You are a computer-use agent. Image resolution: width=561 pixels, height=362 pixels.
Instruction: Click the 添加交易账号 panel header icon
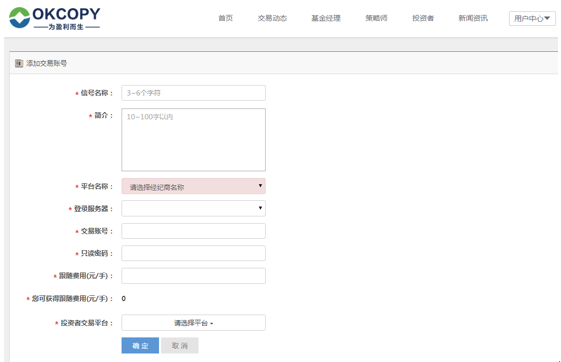[x=19, y=64]
